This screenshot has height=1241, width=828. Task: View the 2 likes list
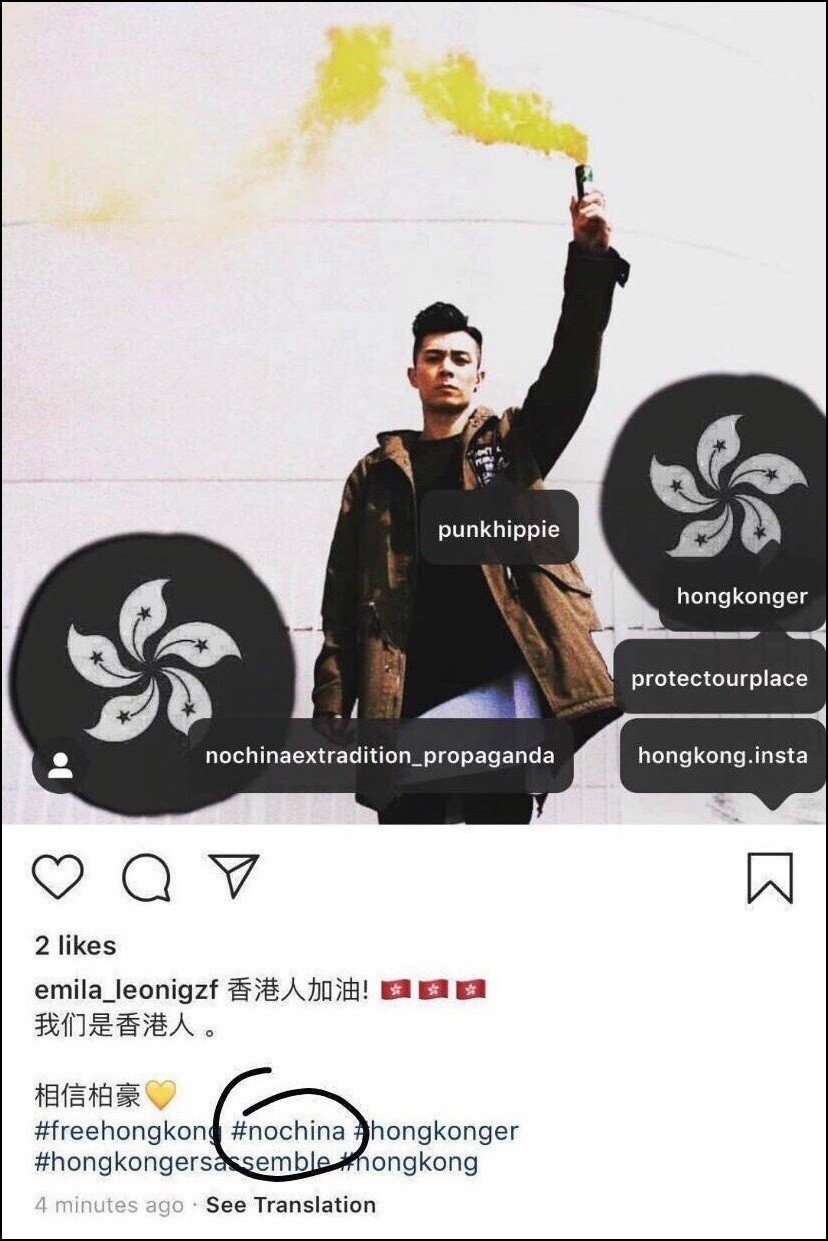(75, 946)
